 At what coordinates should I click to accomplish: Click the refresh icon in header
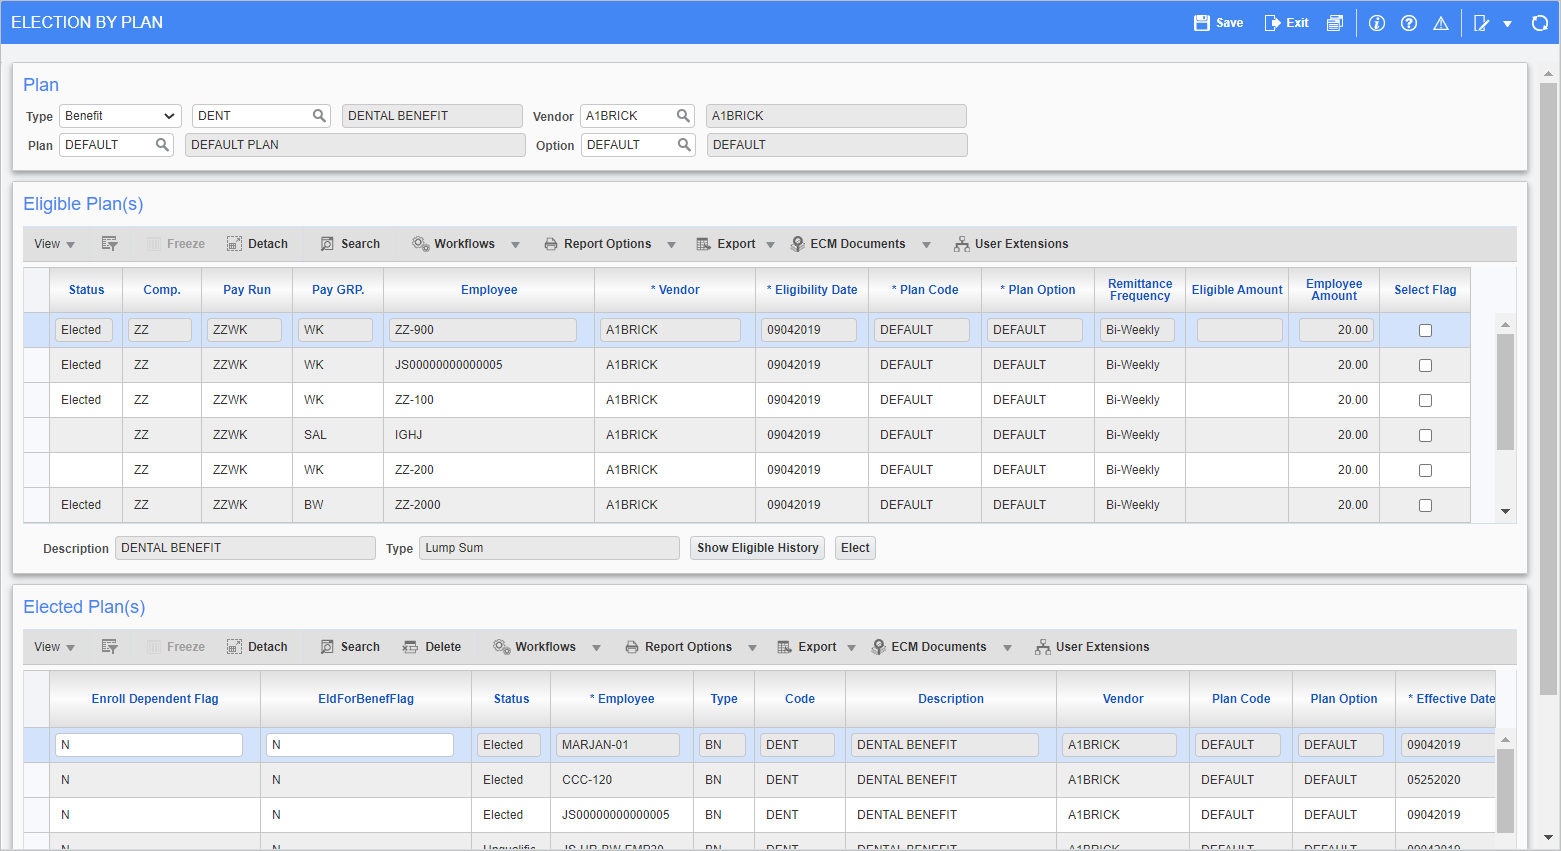click(x=1540, y=23)
